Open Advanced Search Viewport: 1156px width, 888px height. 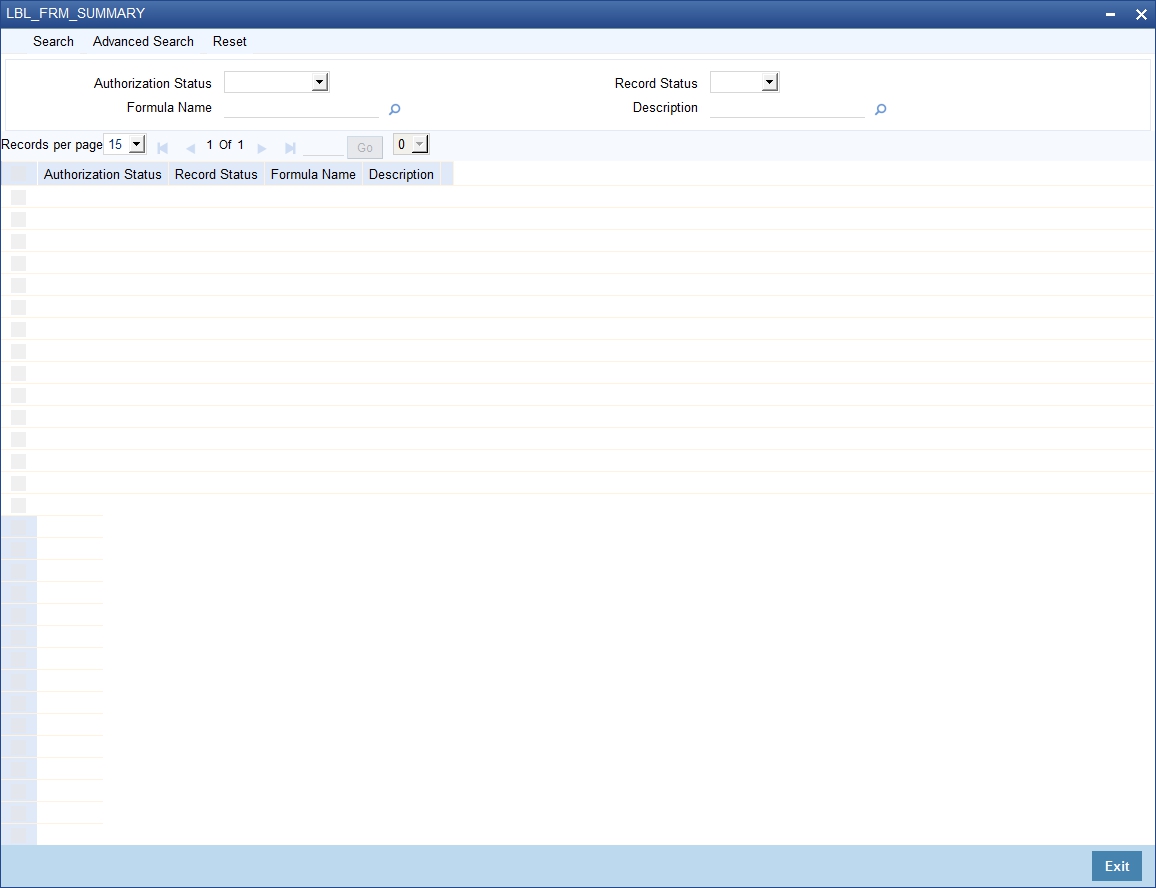[143, 41]
